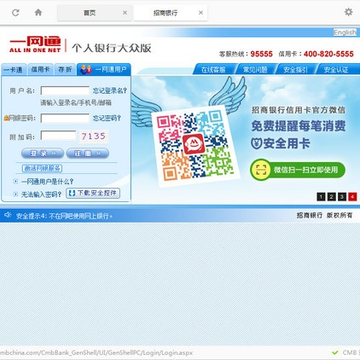Click the scan icon on green button
This screenshot has height=360, width=360.
[261, 170]
